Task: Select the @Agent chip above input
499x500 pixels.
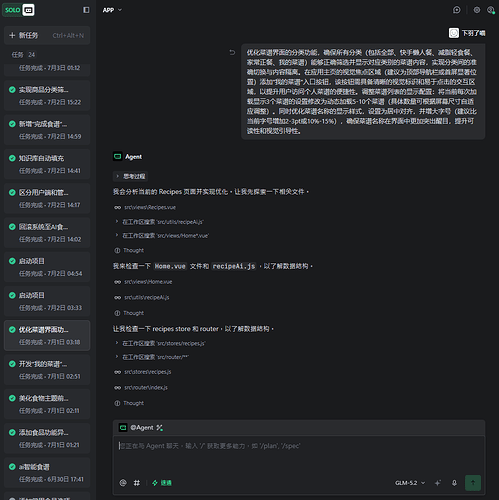Action: [137, 428]
